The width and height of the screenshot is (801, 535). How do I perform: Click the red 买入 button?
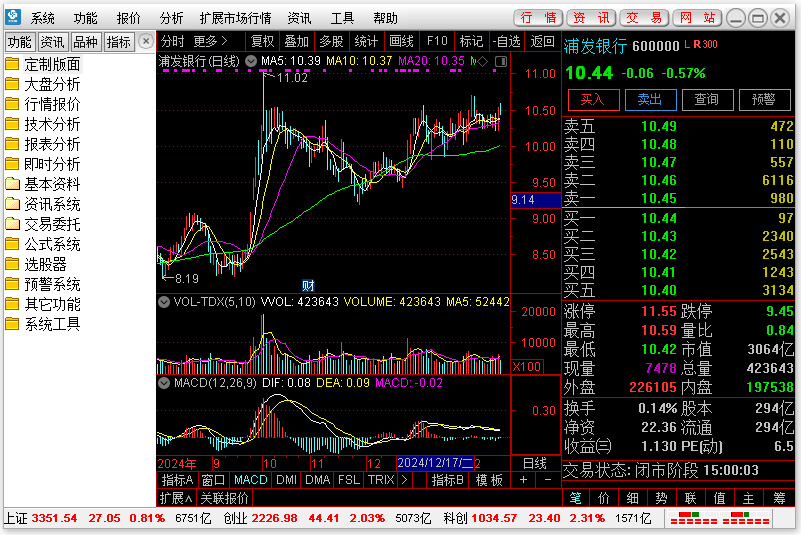pos(593,100)
